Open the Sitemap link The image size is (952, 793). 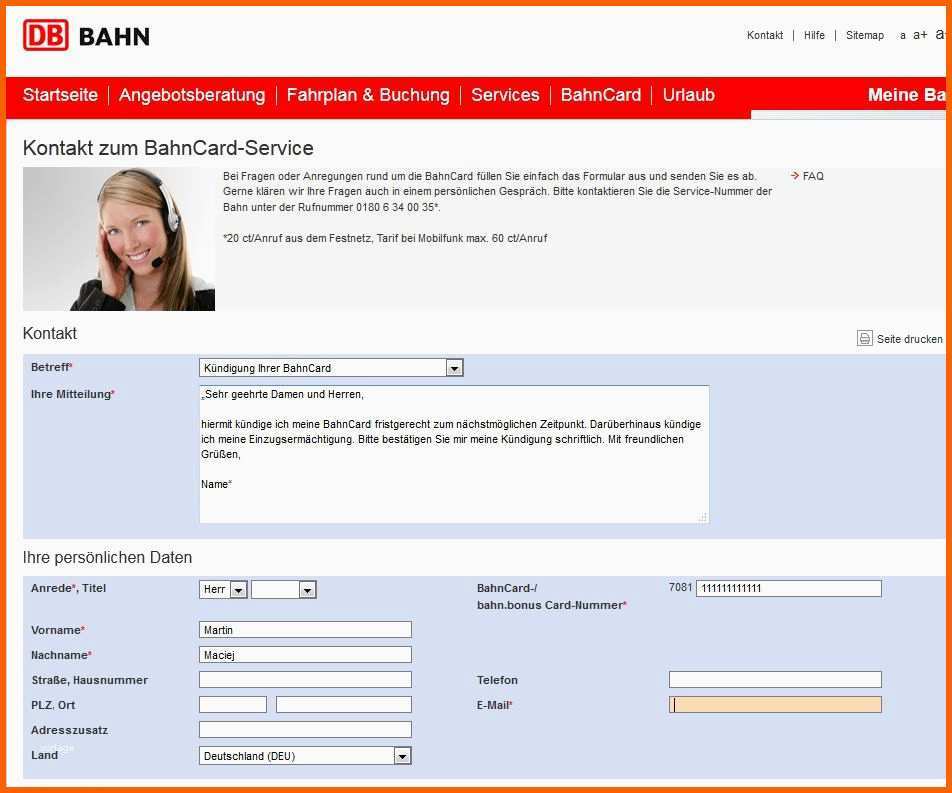pyautogui.click(x=865, y=35)
